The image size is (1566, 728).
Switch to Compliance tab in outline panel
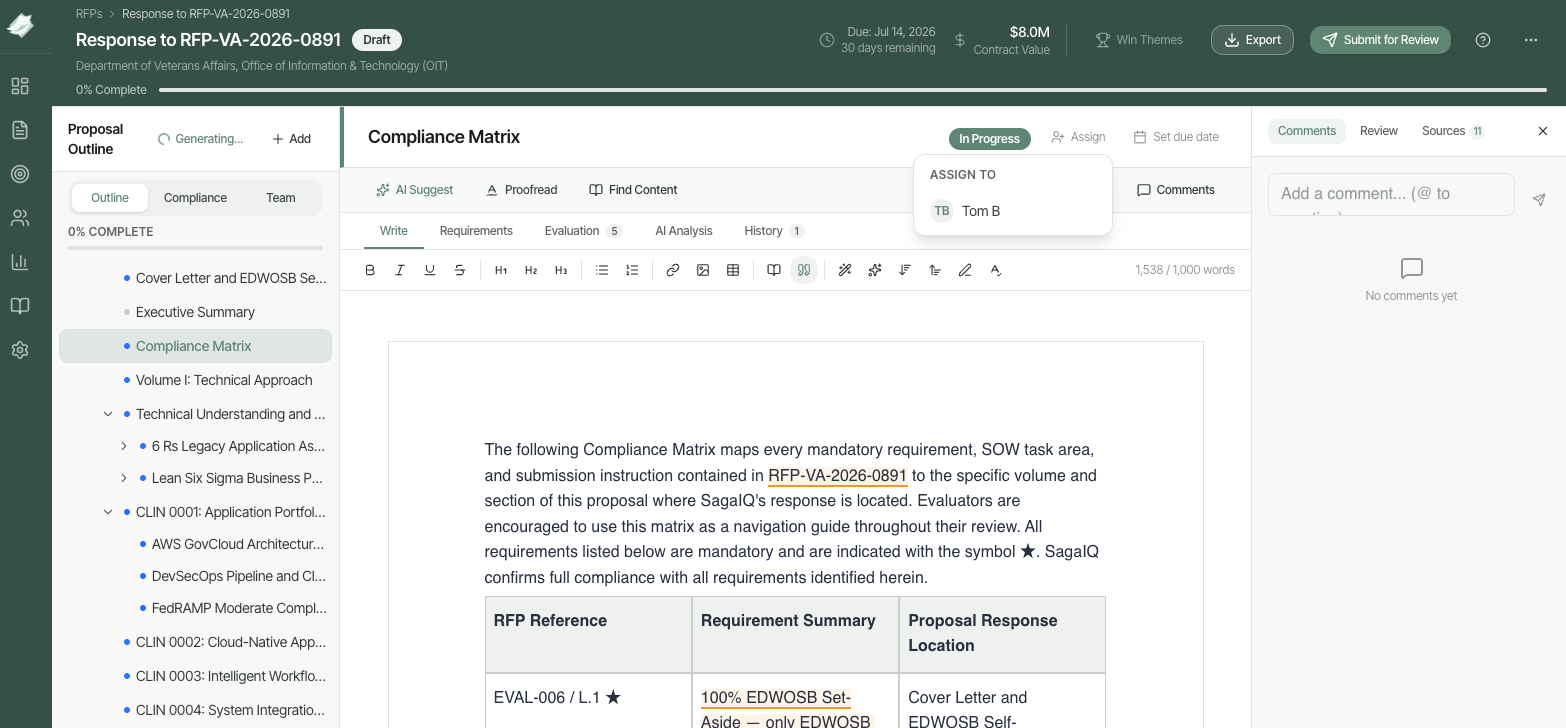(195, 198)
